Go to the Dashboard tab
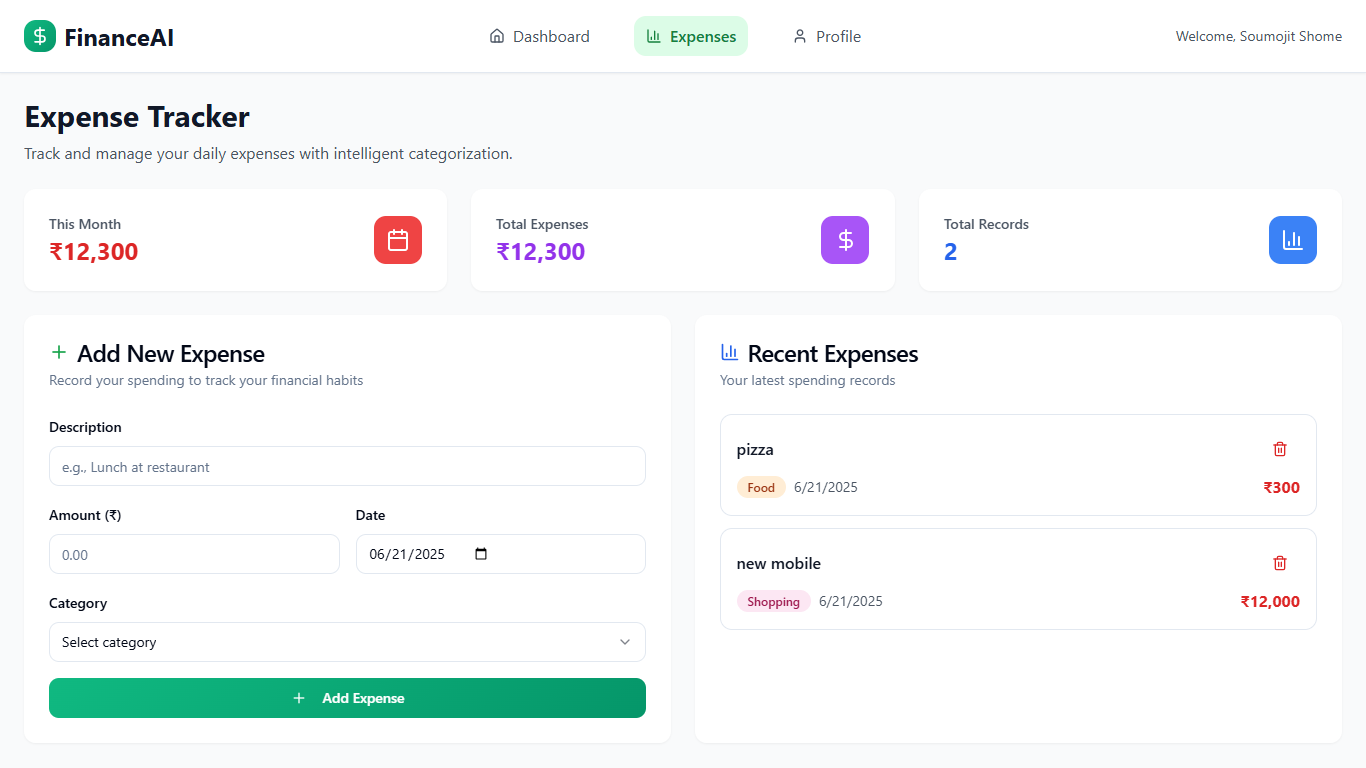1366x768 pixels. (x=540, y=36)
